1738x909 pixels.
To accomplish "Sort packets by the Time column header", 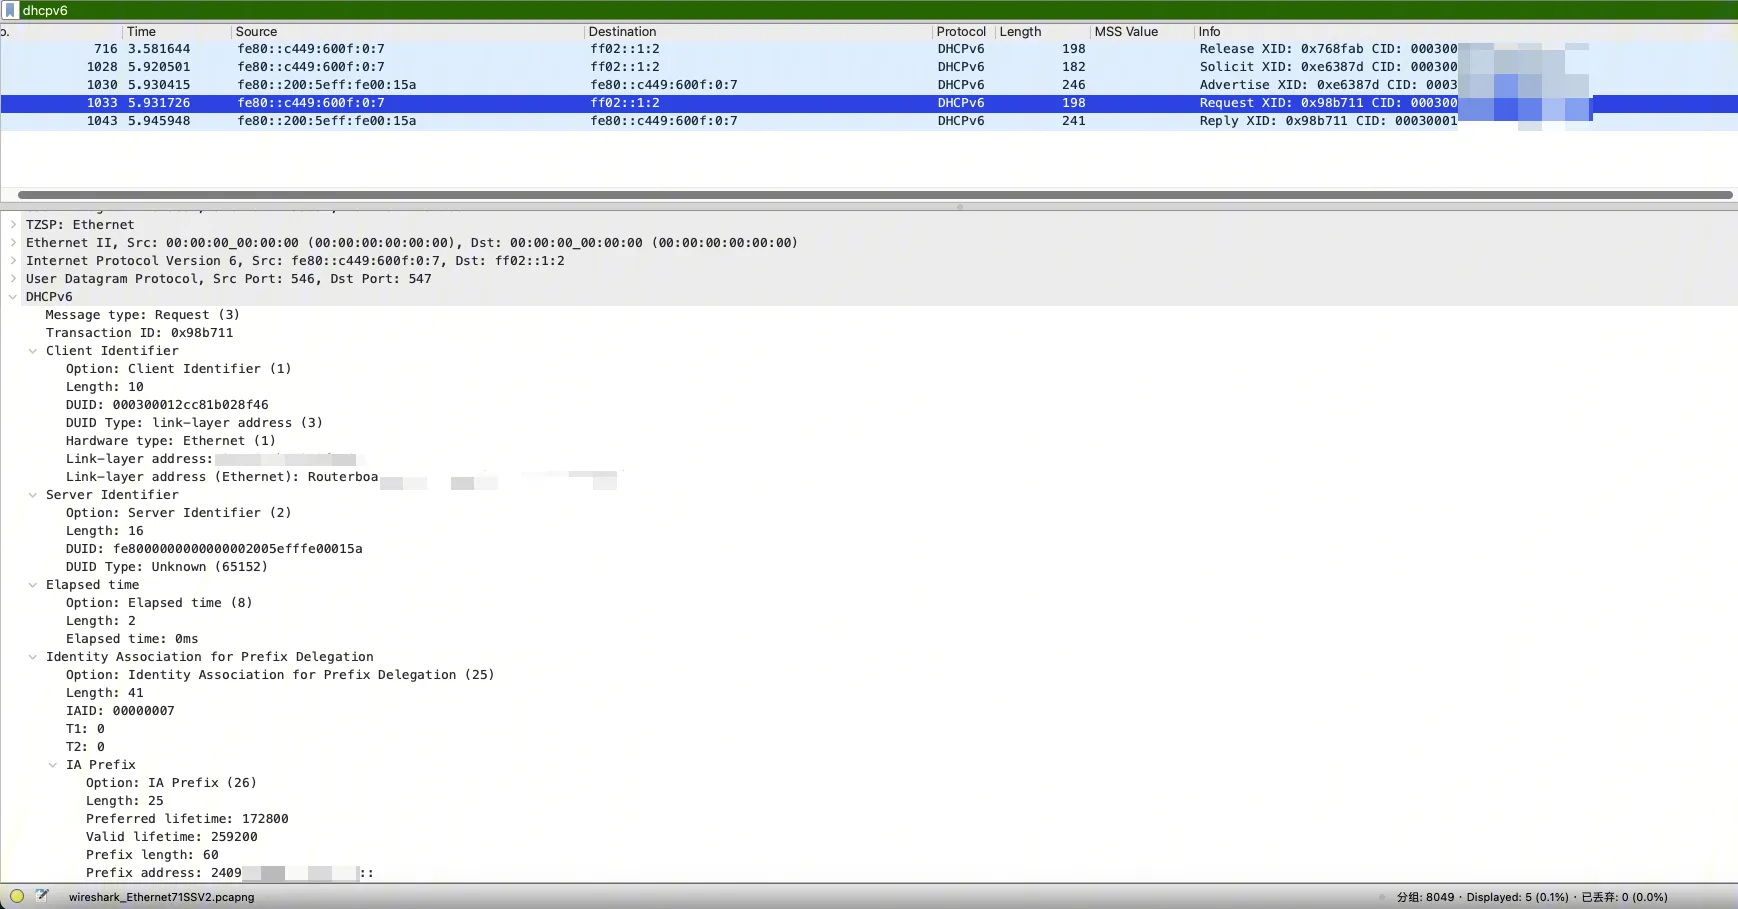I will (141, 32).
